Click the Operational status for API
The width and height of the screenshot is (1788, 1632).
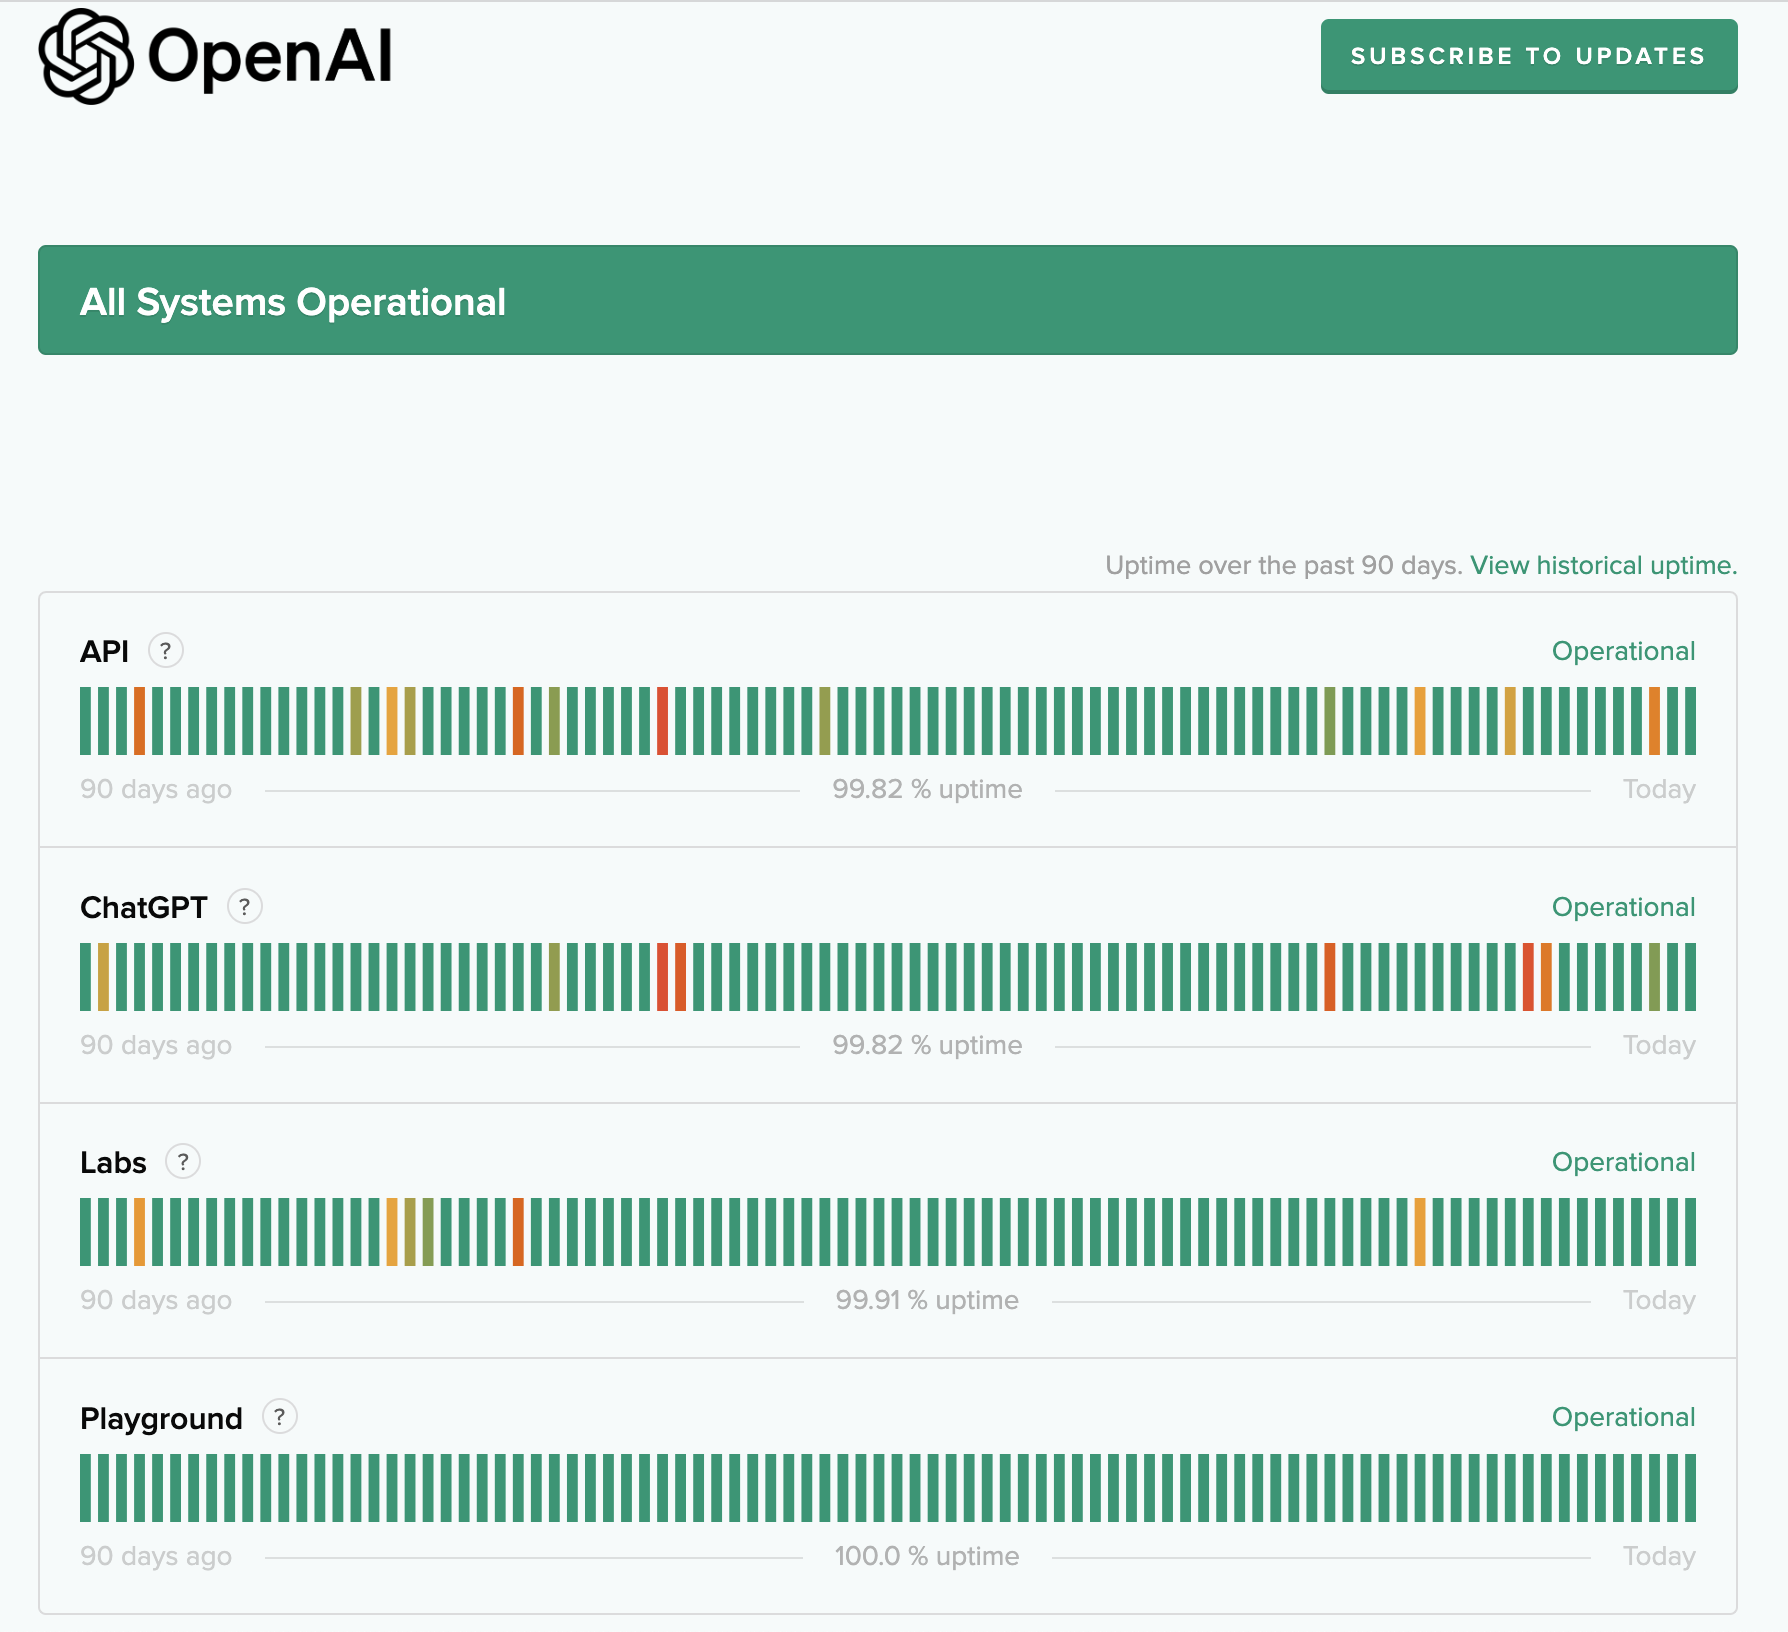pyautogui.click(x=1624, y=651)
